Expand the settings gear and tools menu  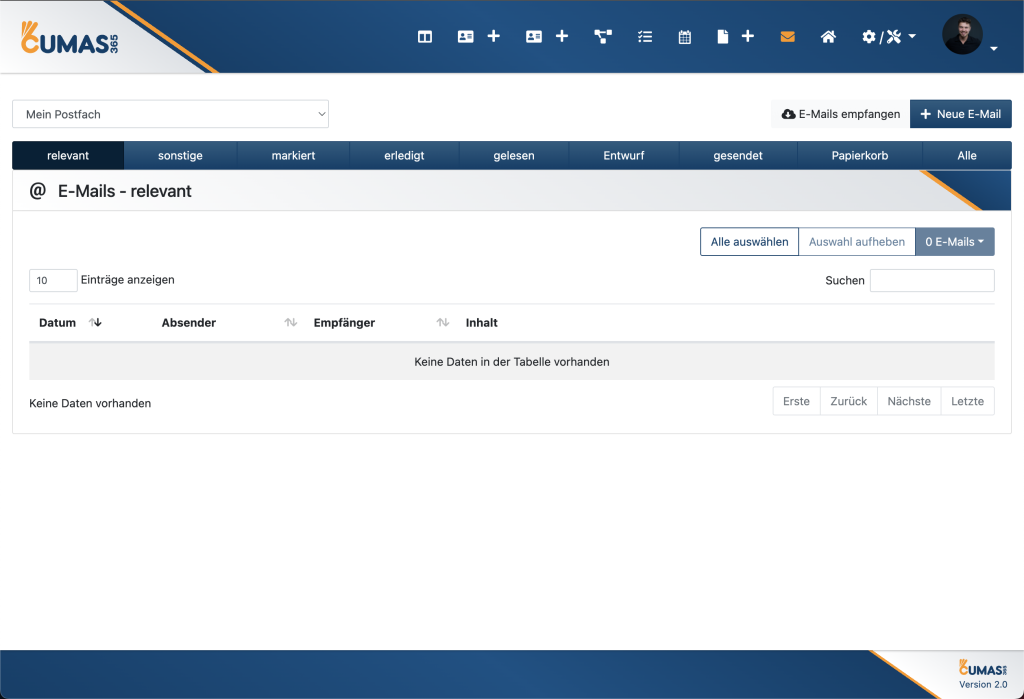[888, 37]
